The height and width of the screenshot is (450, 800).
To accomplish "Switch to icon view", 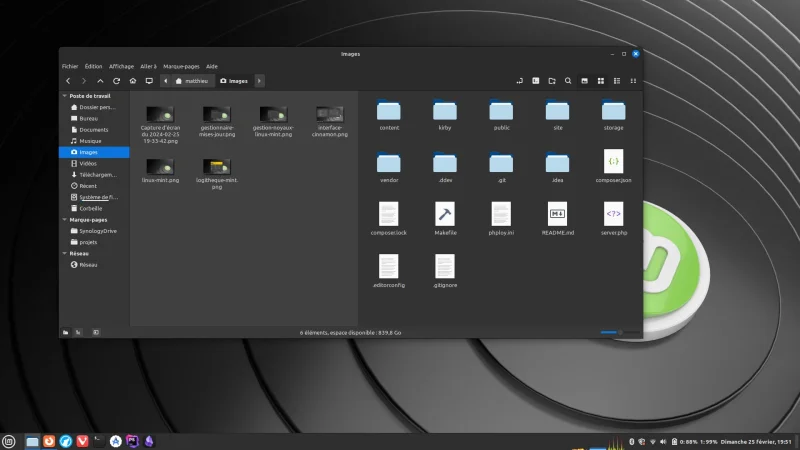I will click(x=601, y=81).
